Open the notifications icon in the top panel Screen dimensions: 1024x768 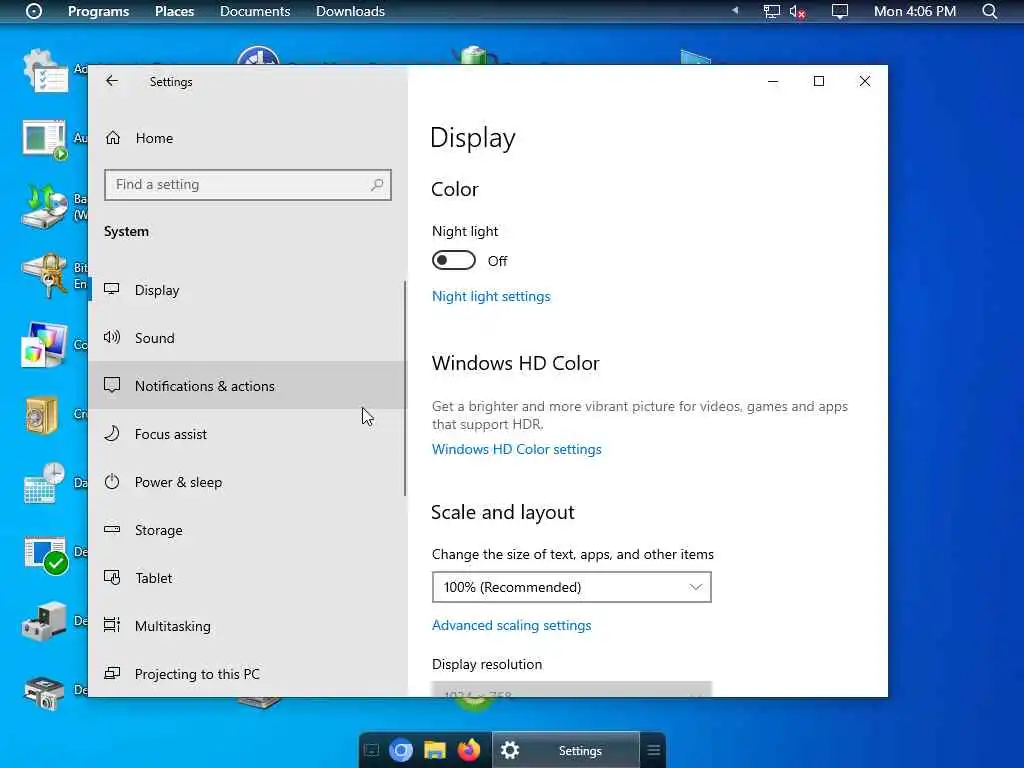(840, 11)
